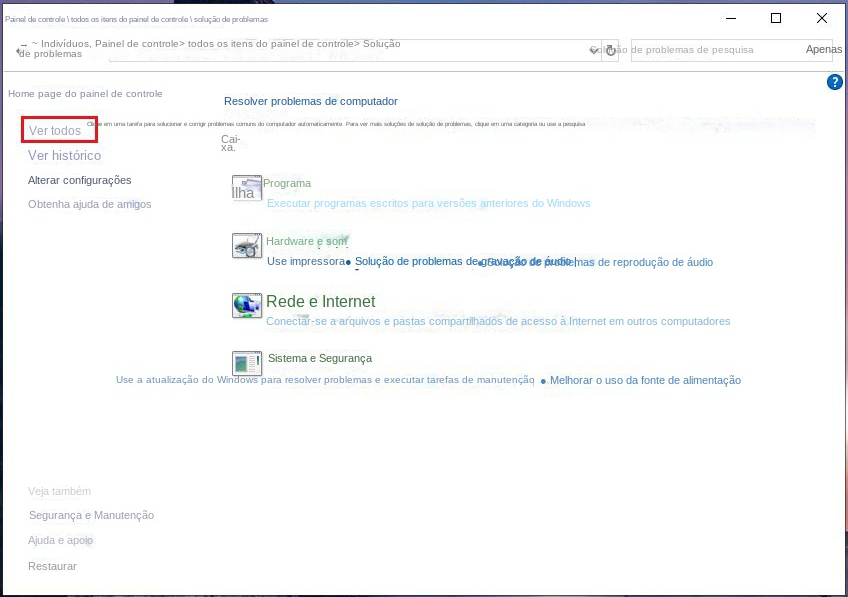Click the refresh icon beside the address bar
The height and width of the screenshot is (597, 848).
click(611, 50)
